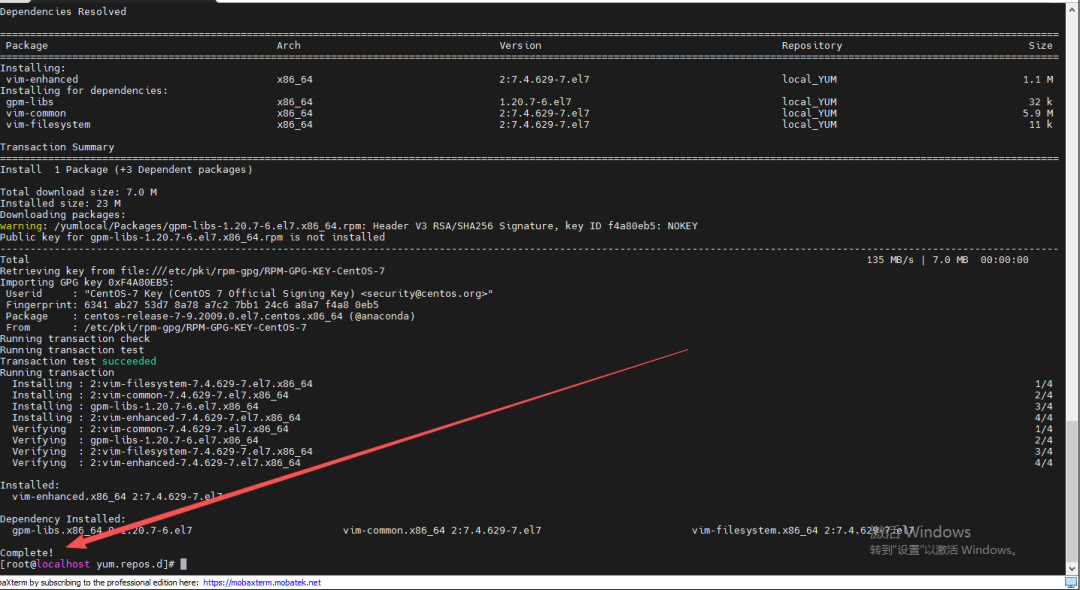Click the 'Arch' column header
This screenshot has height=590, width=1080.
289,45
